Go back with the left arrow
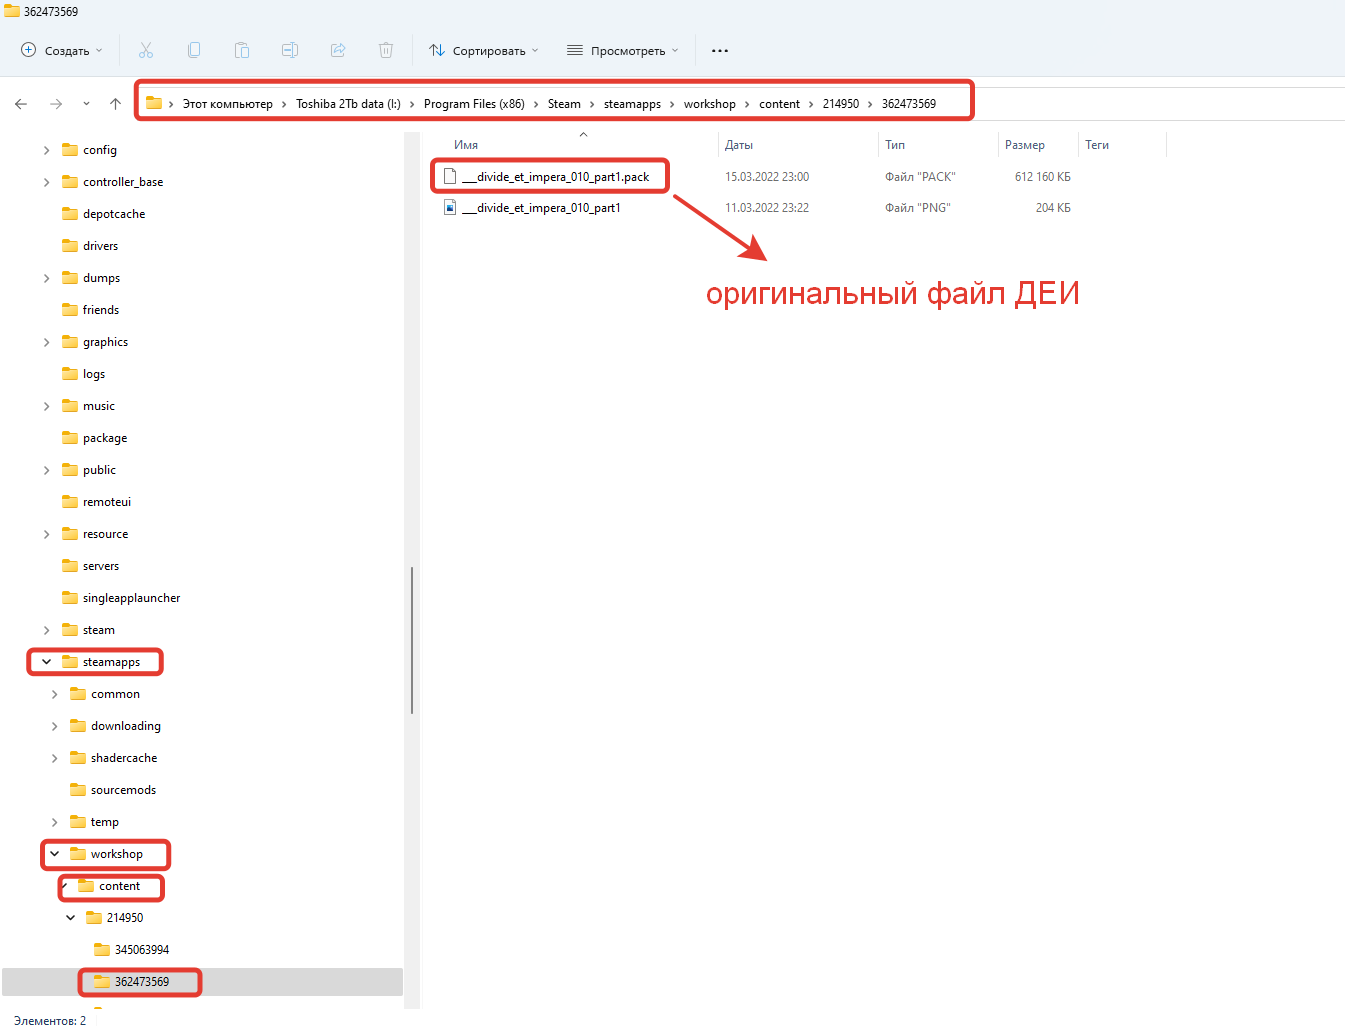 coord(21,104)
